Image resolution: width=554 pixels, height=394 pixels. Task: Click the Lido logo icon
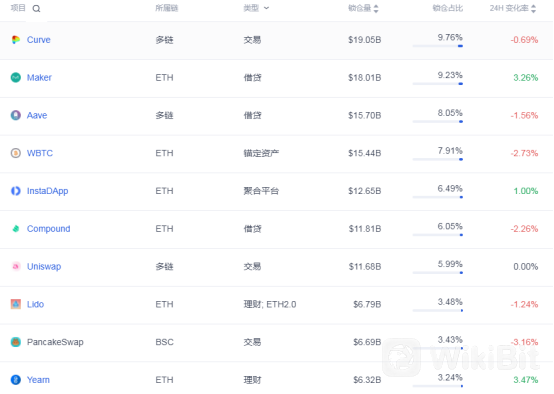[x=16, y=304]
